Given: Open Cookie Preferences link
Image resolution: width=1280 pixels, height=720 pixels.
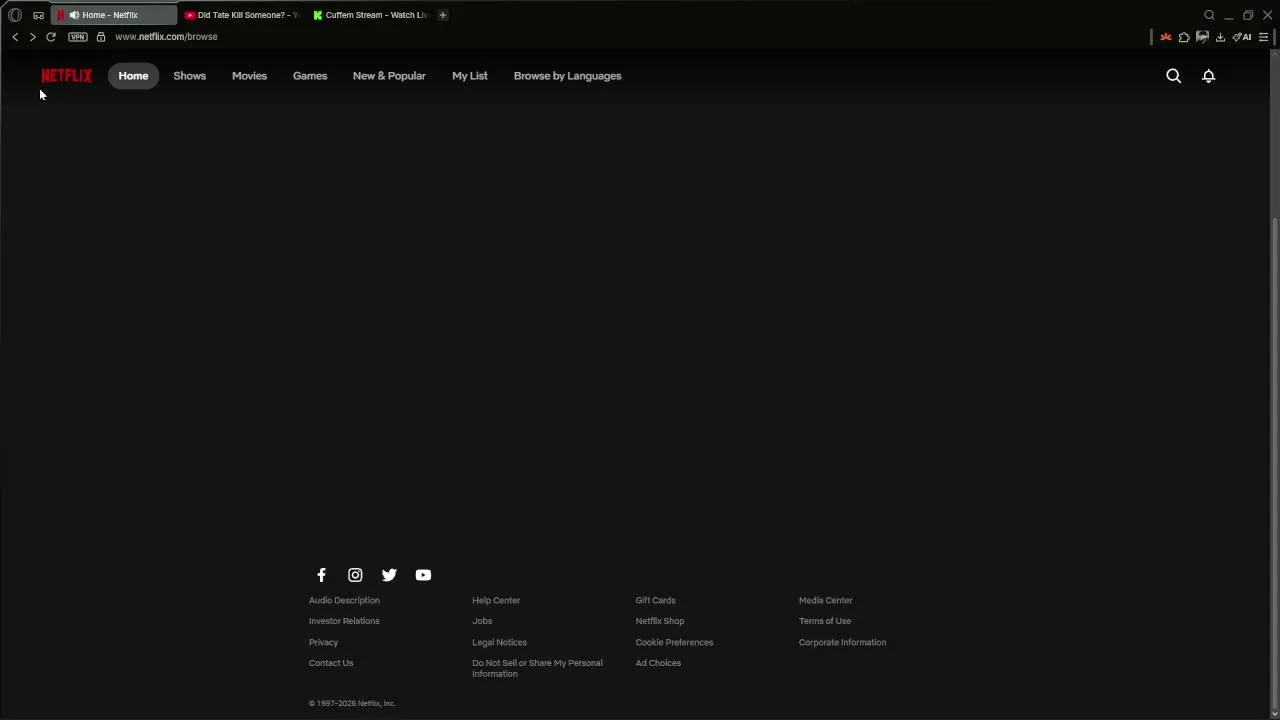Looking at the screenshot, I should click(674, 642).
